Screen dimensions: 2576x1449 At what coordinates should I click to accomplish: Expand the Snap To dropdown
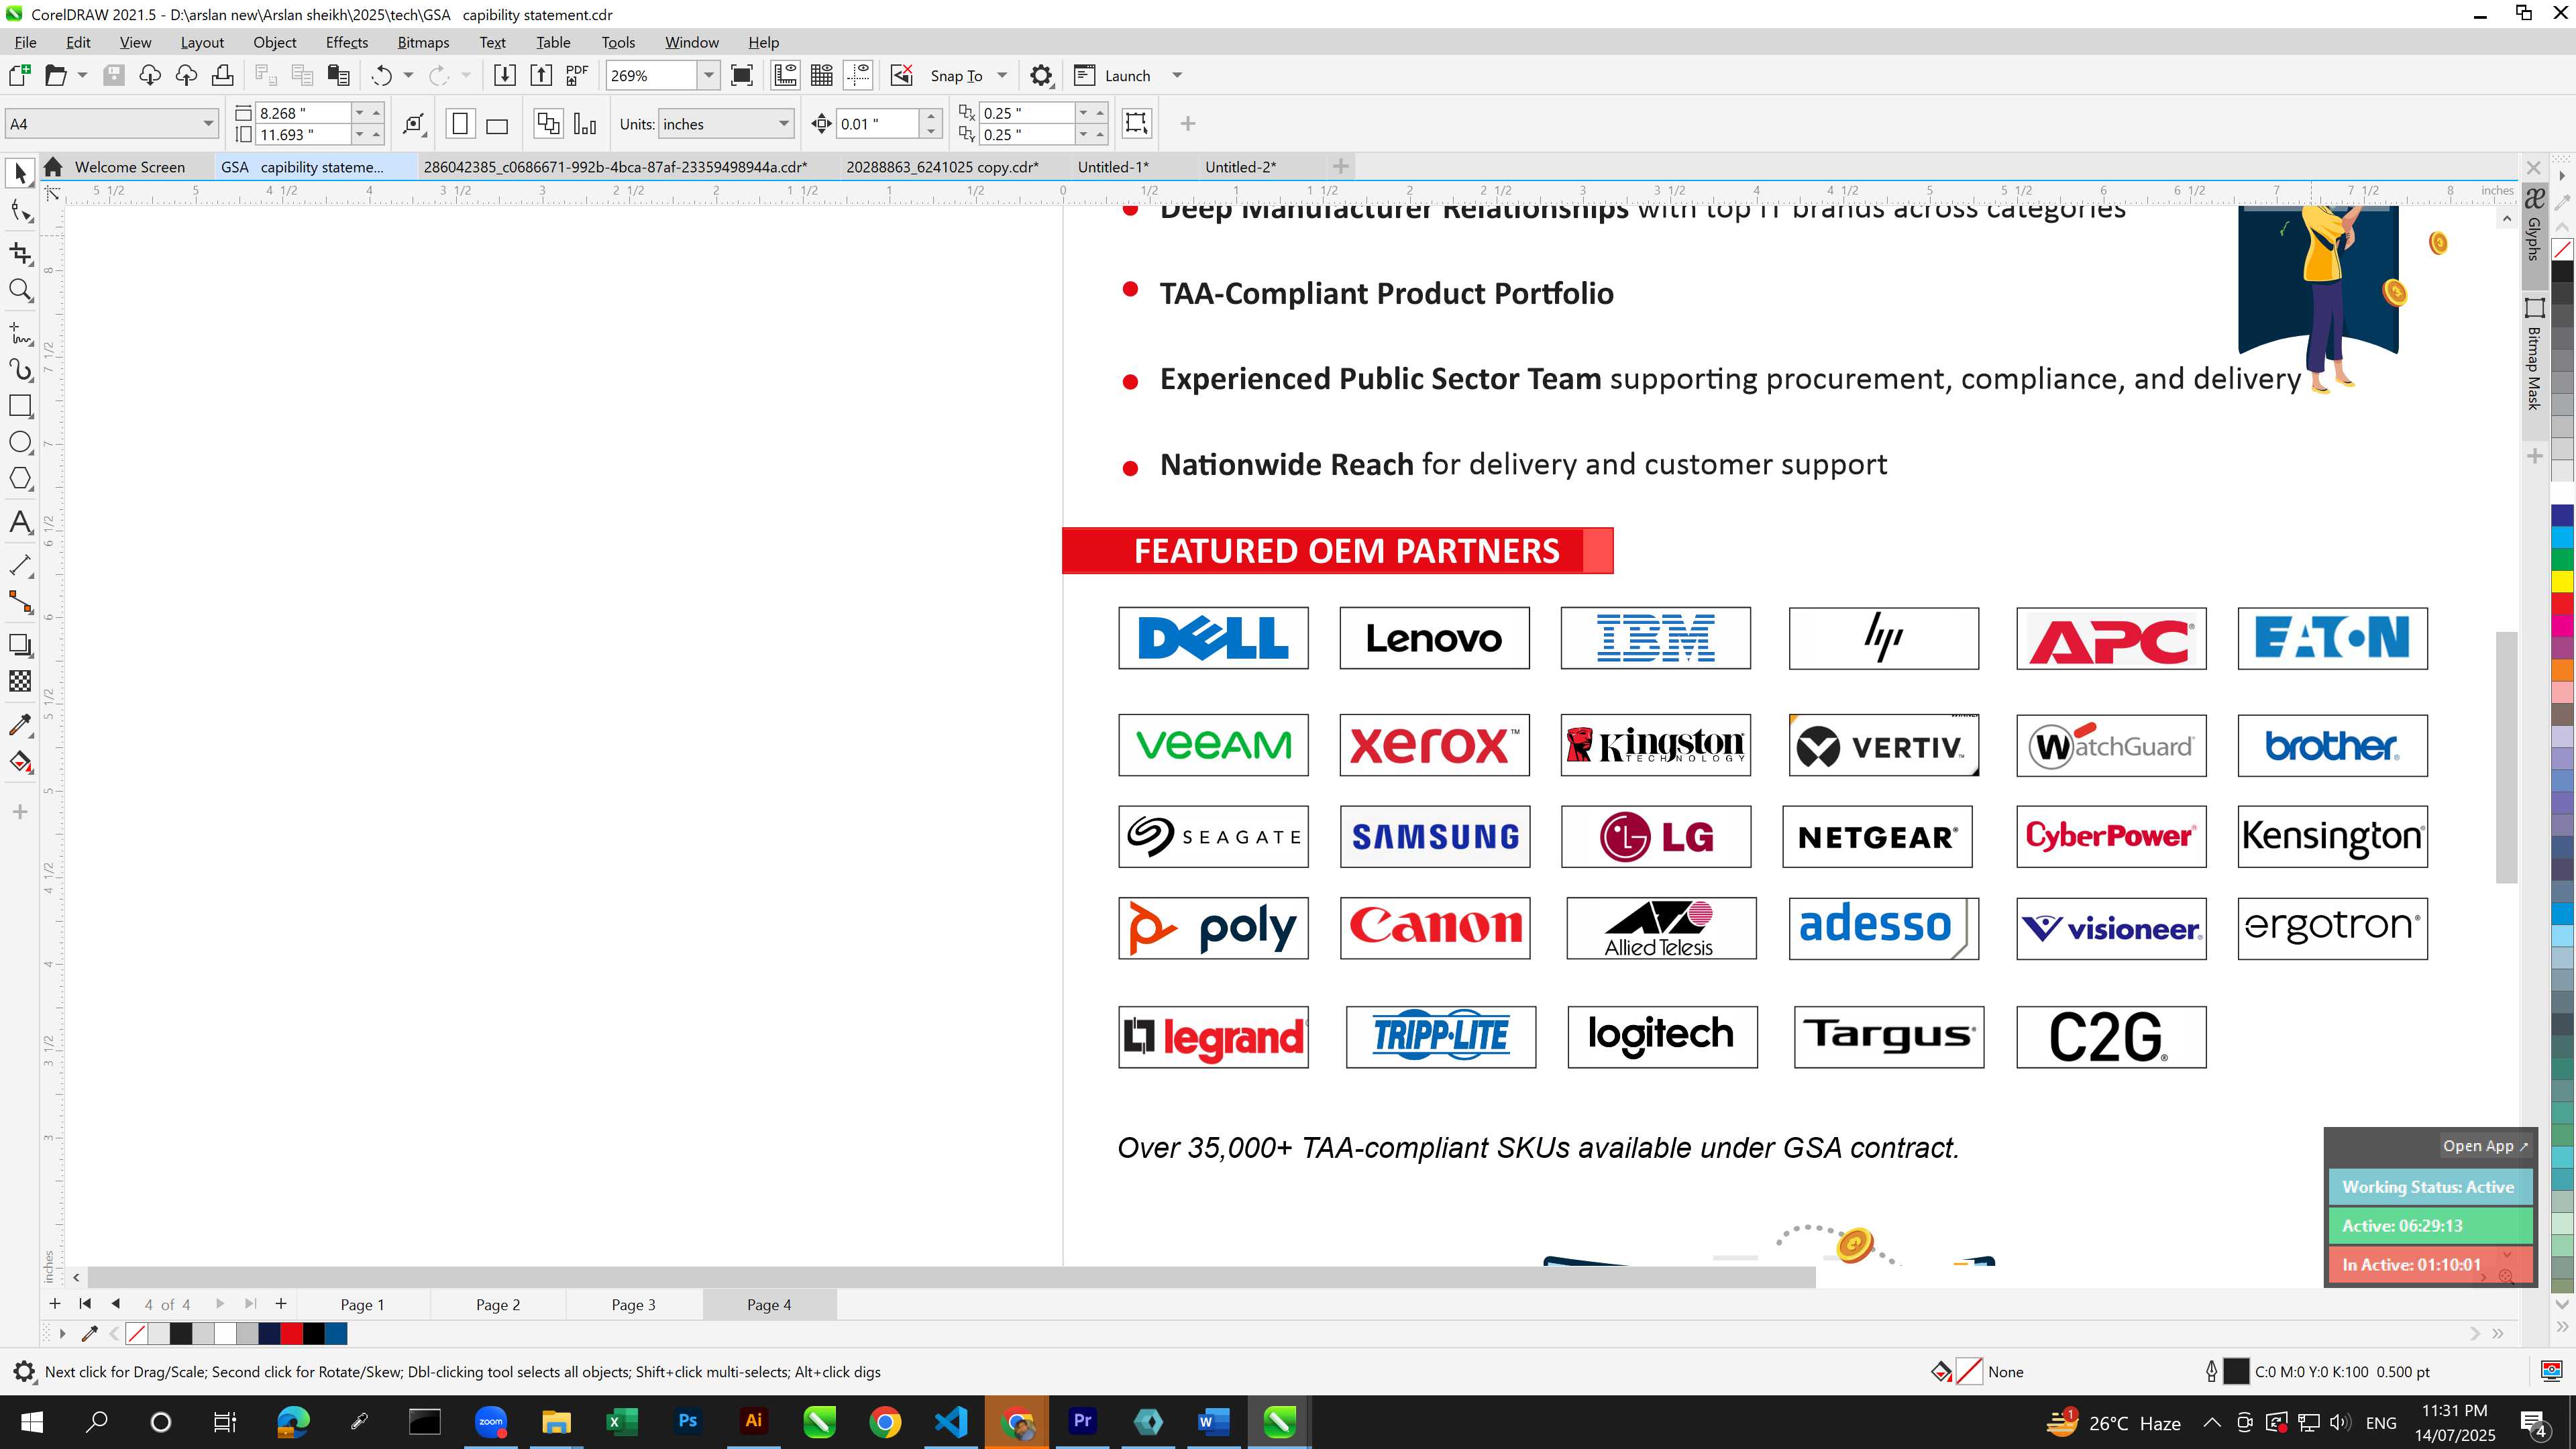1002,76
